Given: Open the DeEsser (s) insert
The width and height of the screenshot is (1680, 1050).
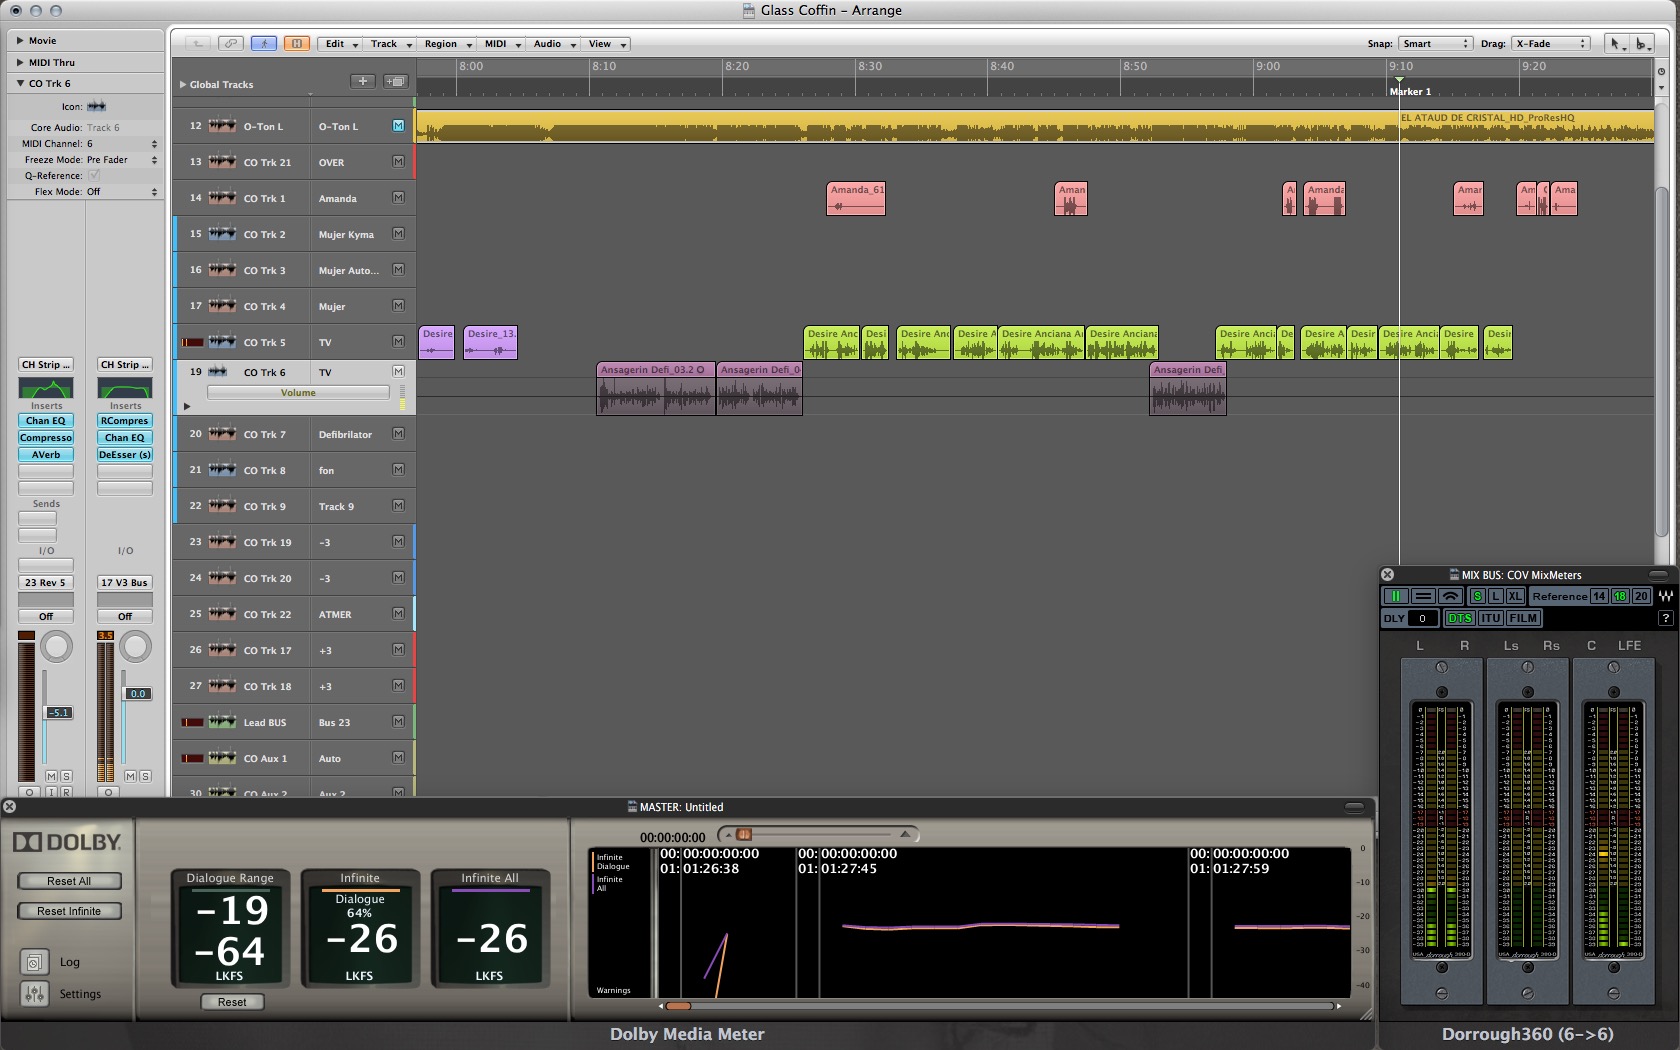Looking at the screenshot, I should [125, 454].
